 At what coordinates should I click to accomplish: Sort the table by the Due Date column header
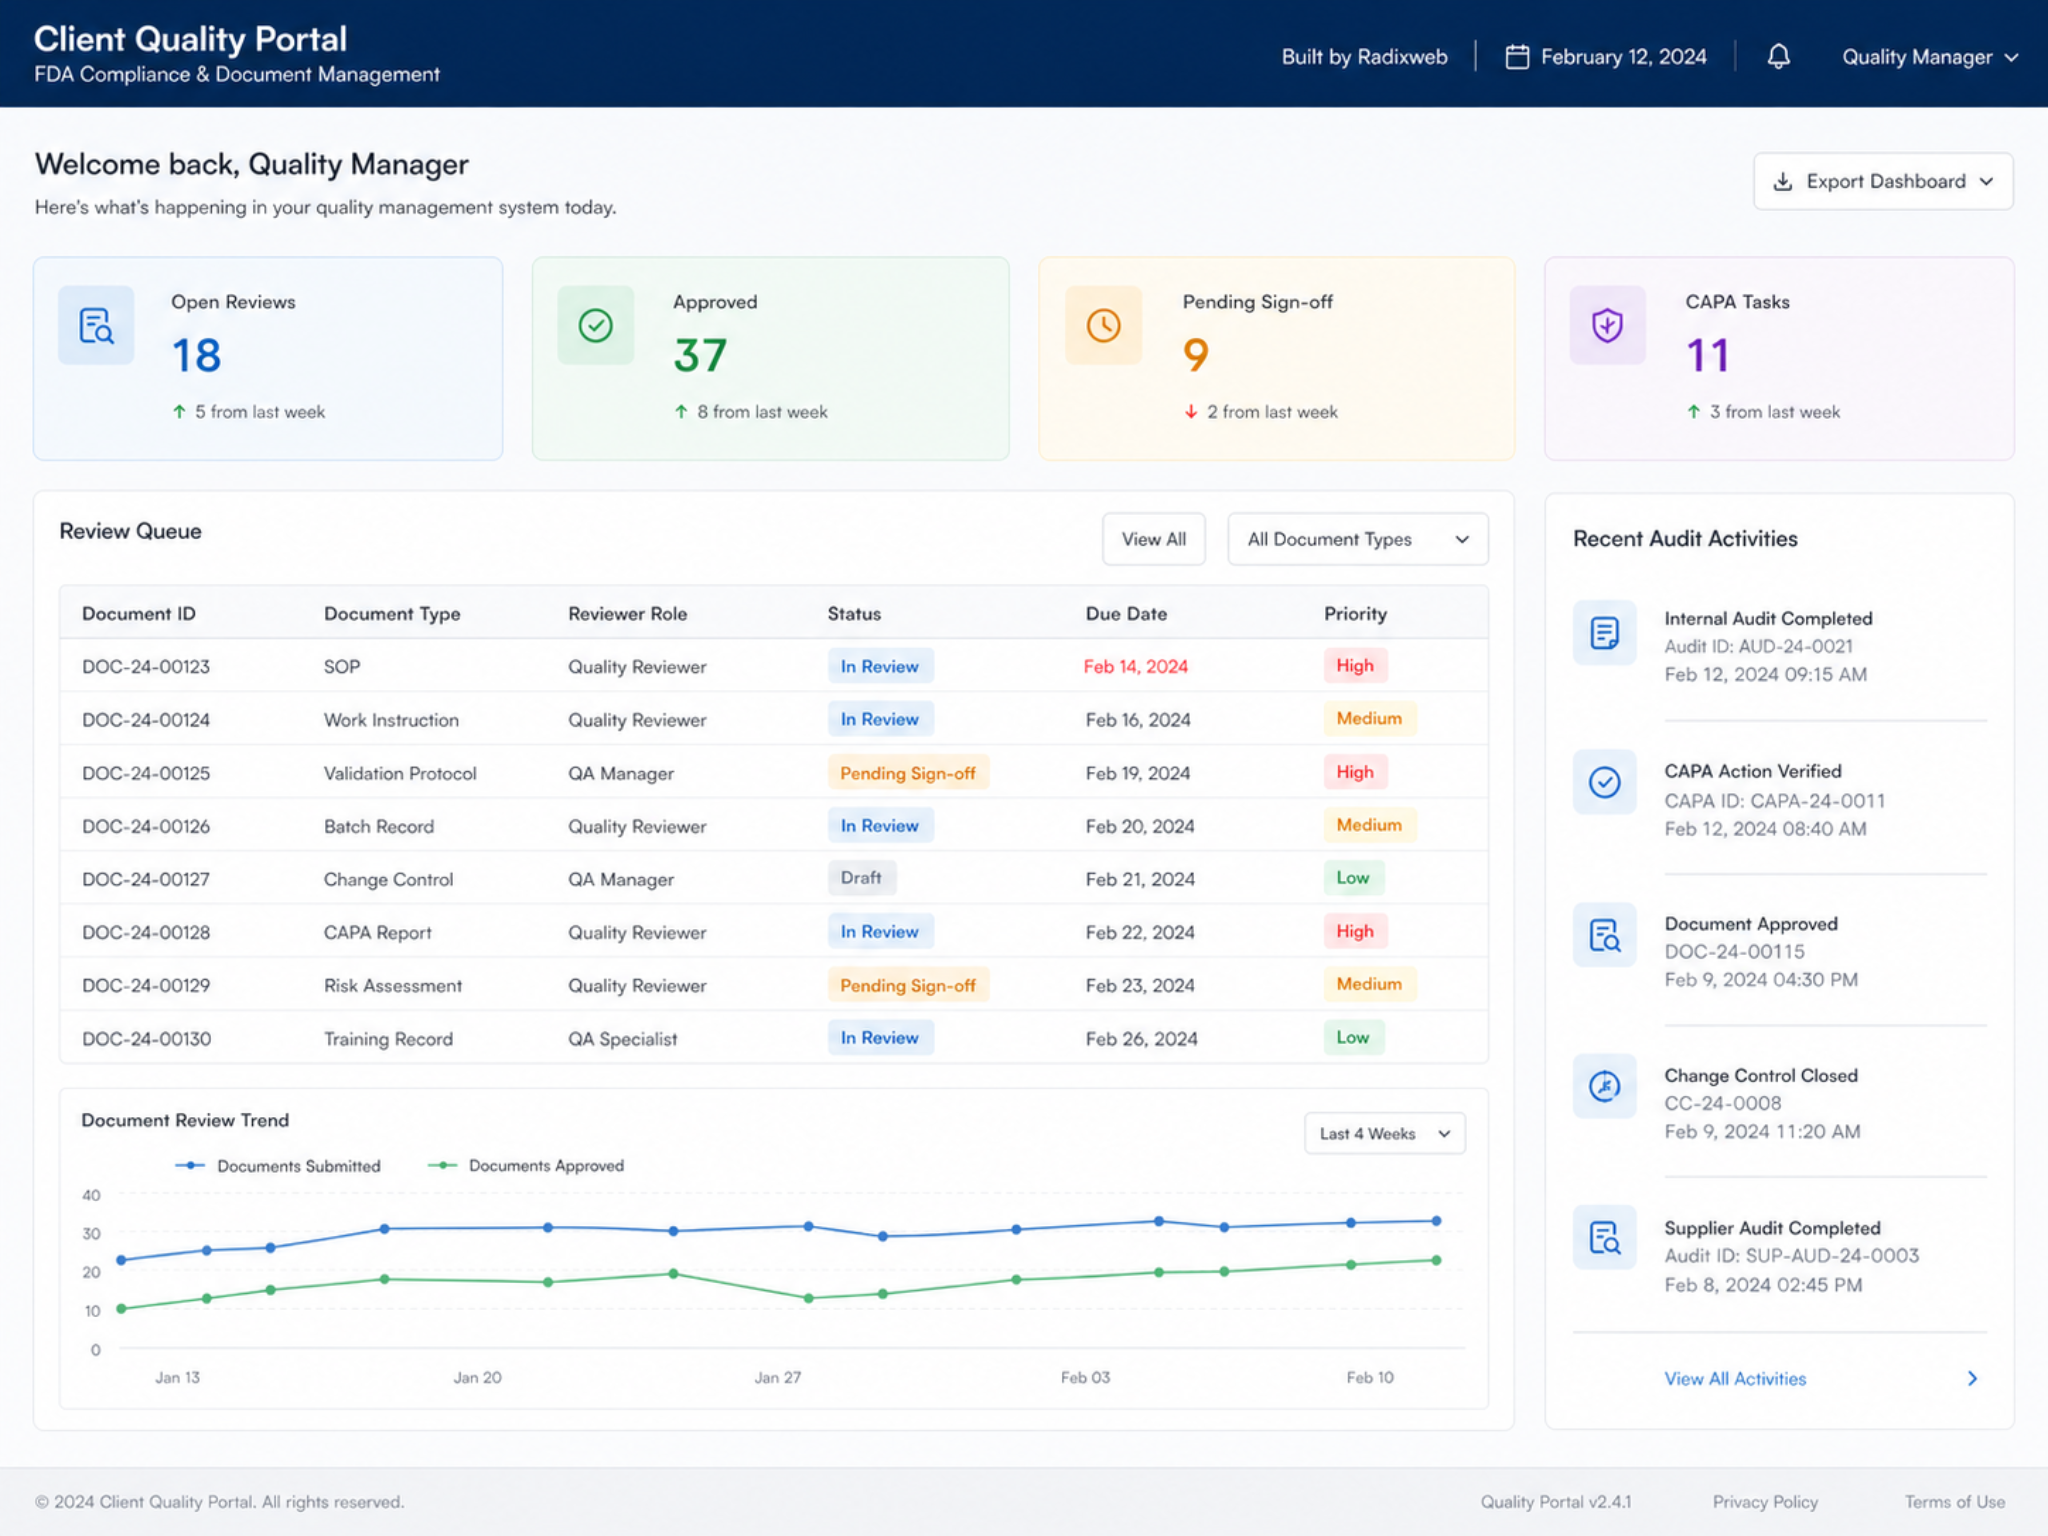click(x=1126, y=613)
